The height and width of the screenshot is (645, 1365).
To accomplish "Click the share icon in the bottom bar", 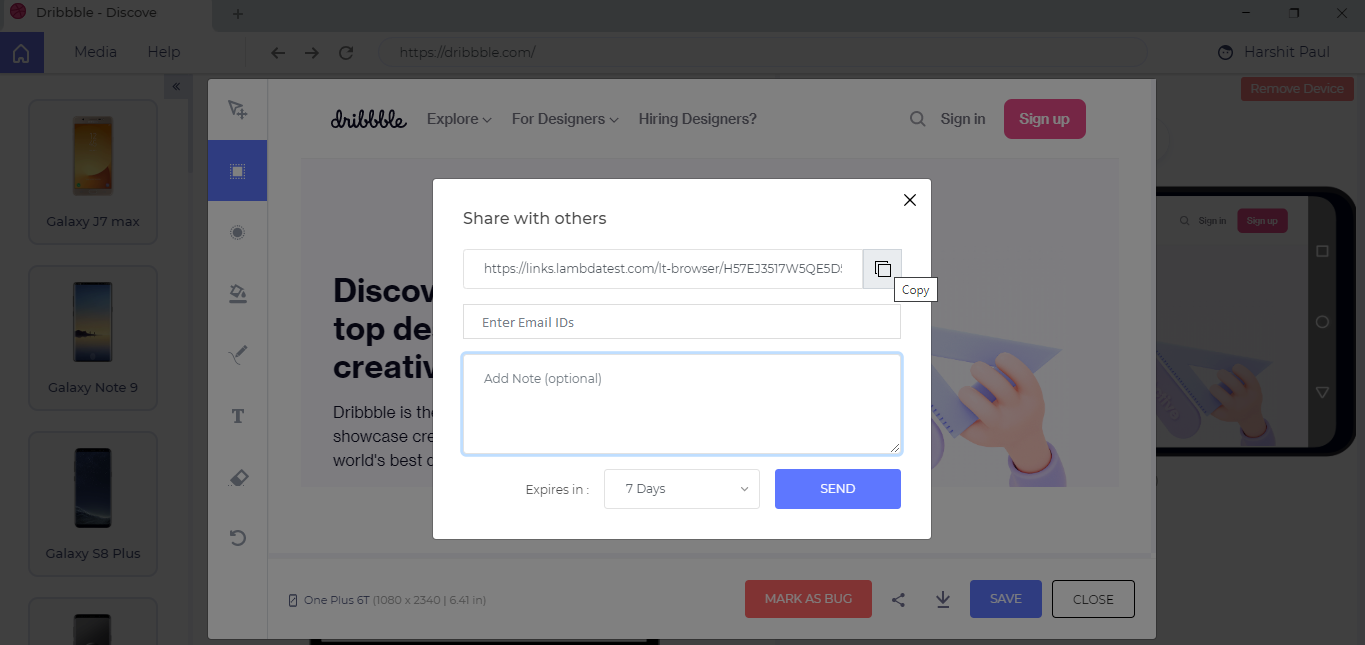I will (x=898, y=600).
